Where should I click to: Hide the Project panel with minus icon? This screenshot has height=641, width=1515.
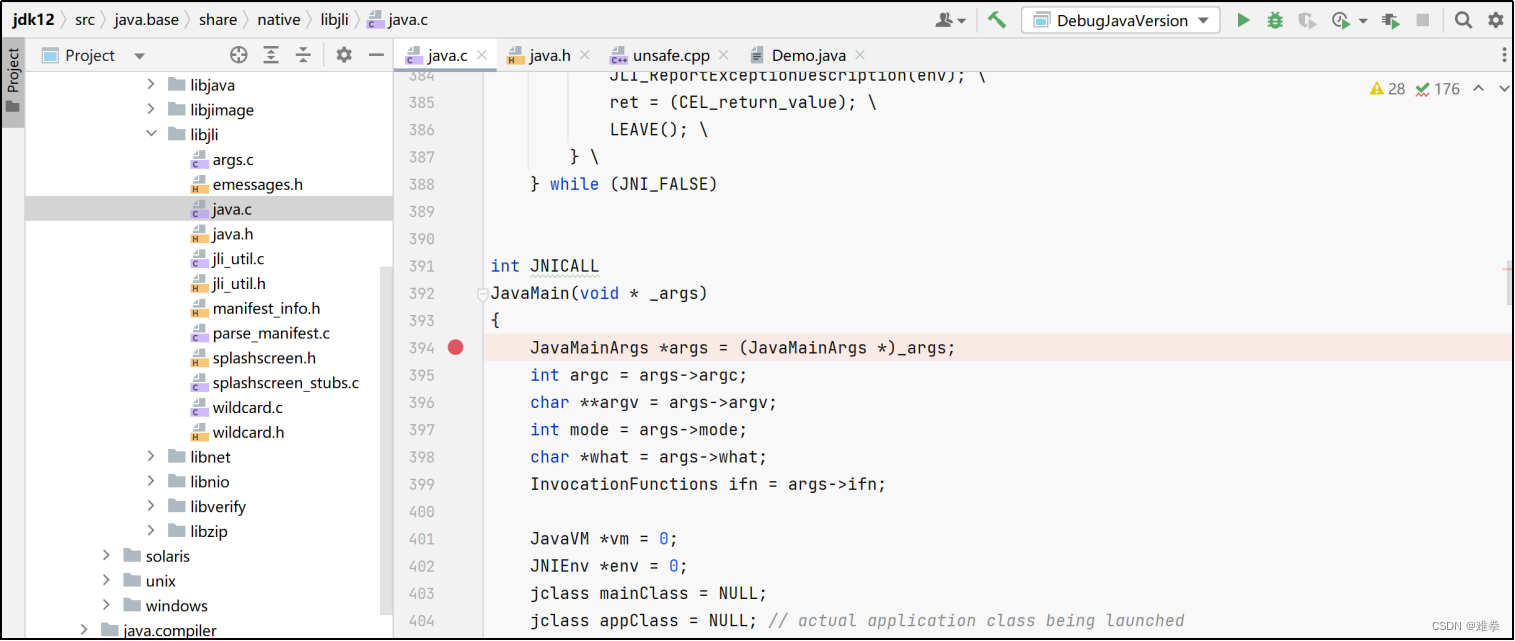[x=376, y=55]
